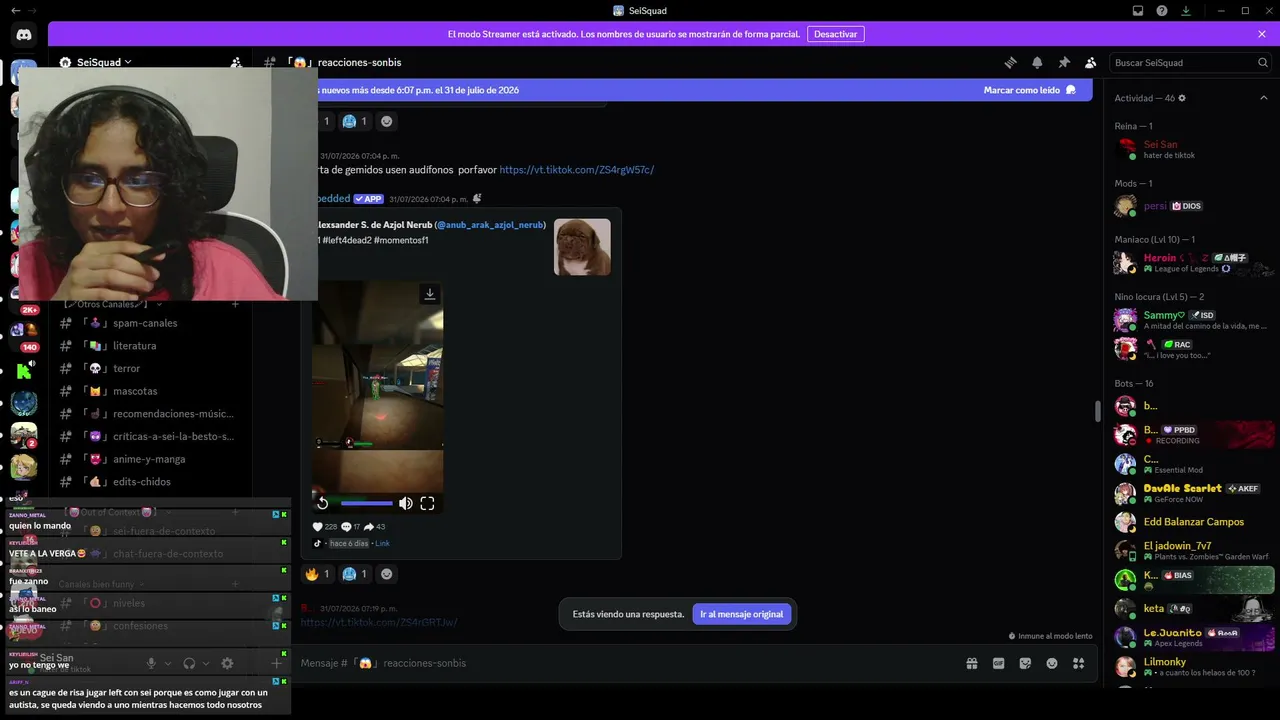The image size is (1280, 720).
Task: Download the embedded TikTok video
Action: point(430,294)
